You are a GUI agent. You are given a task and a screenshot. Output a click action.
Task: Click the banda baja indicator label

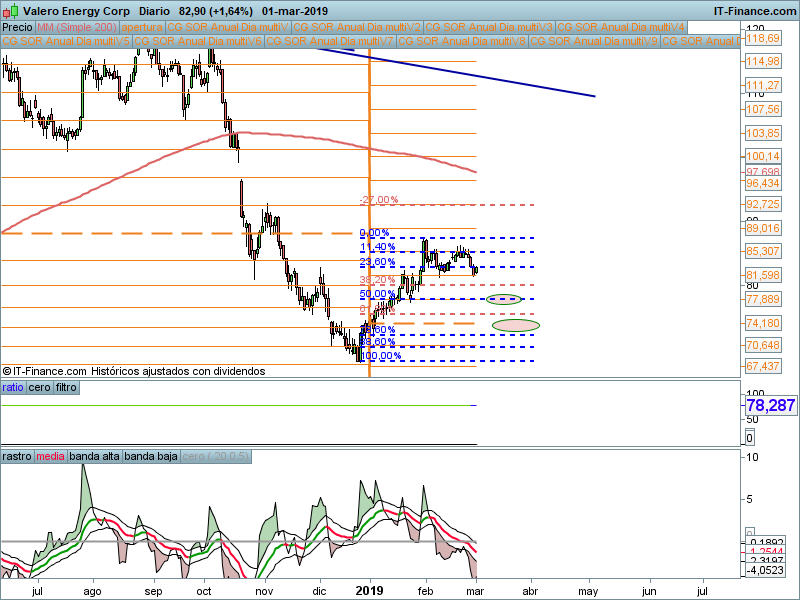pyautogui.click(x=151, y=456)
